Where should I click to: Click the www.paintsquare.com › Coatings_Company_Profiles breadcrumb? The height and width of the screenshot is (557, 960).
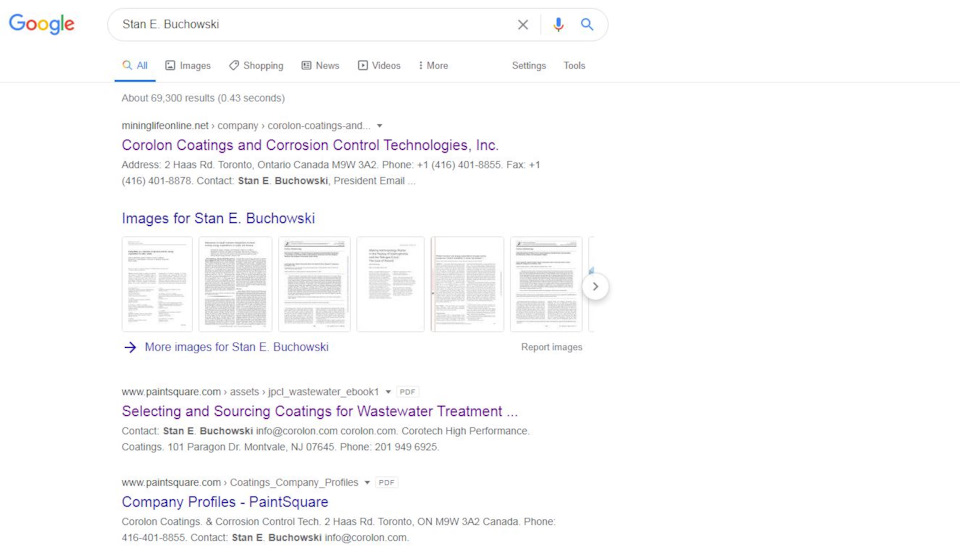[x=240, y=482]
